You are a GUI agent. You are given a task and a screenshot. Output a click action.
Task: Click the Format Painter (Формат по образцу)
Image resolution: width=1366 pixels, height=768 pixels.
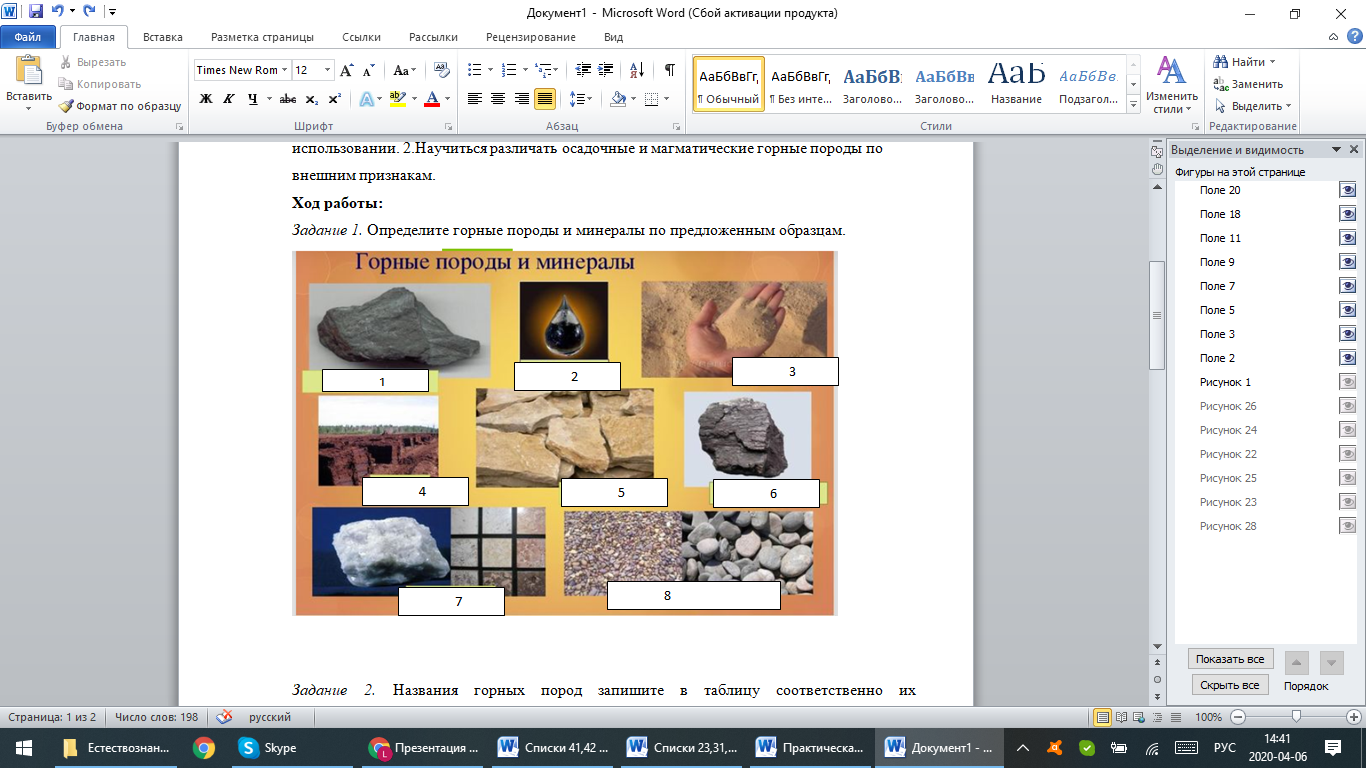click(x=120, y=106)
